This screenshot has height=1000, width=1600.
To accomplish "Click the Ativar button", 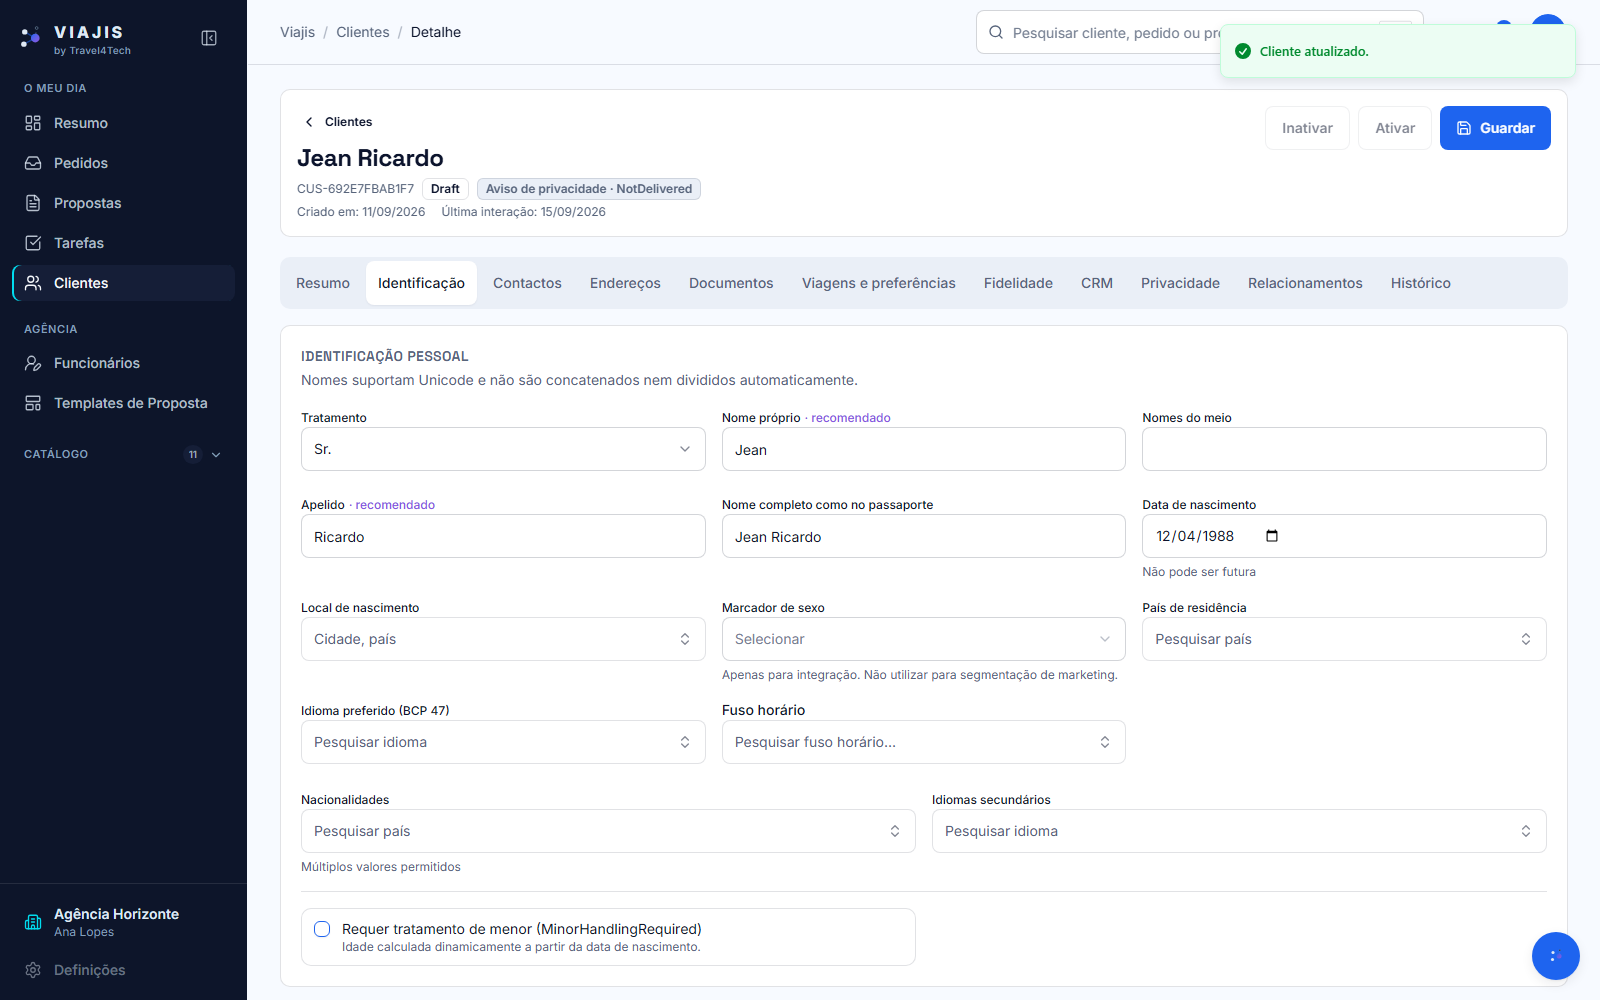I will point(1395,128).
